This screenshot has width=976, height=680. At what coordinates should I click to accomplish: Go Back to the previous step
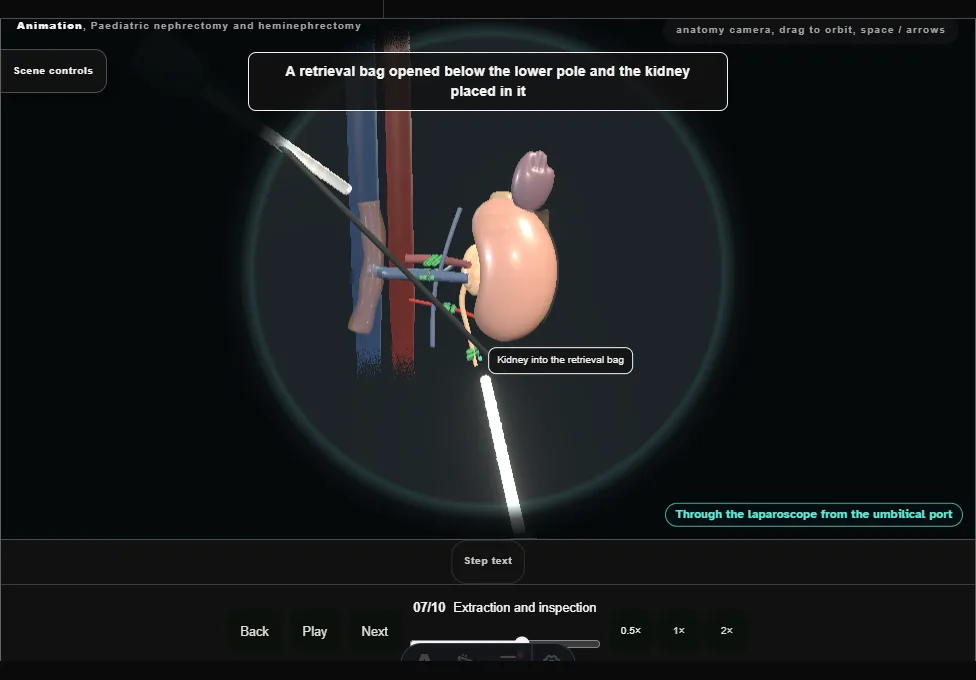[x=255, y=631]
